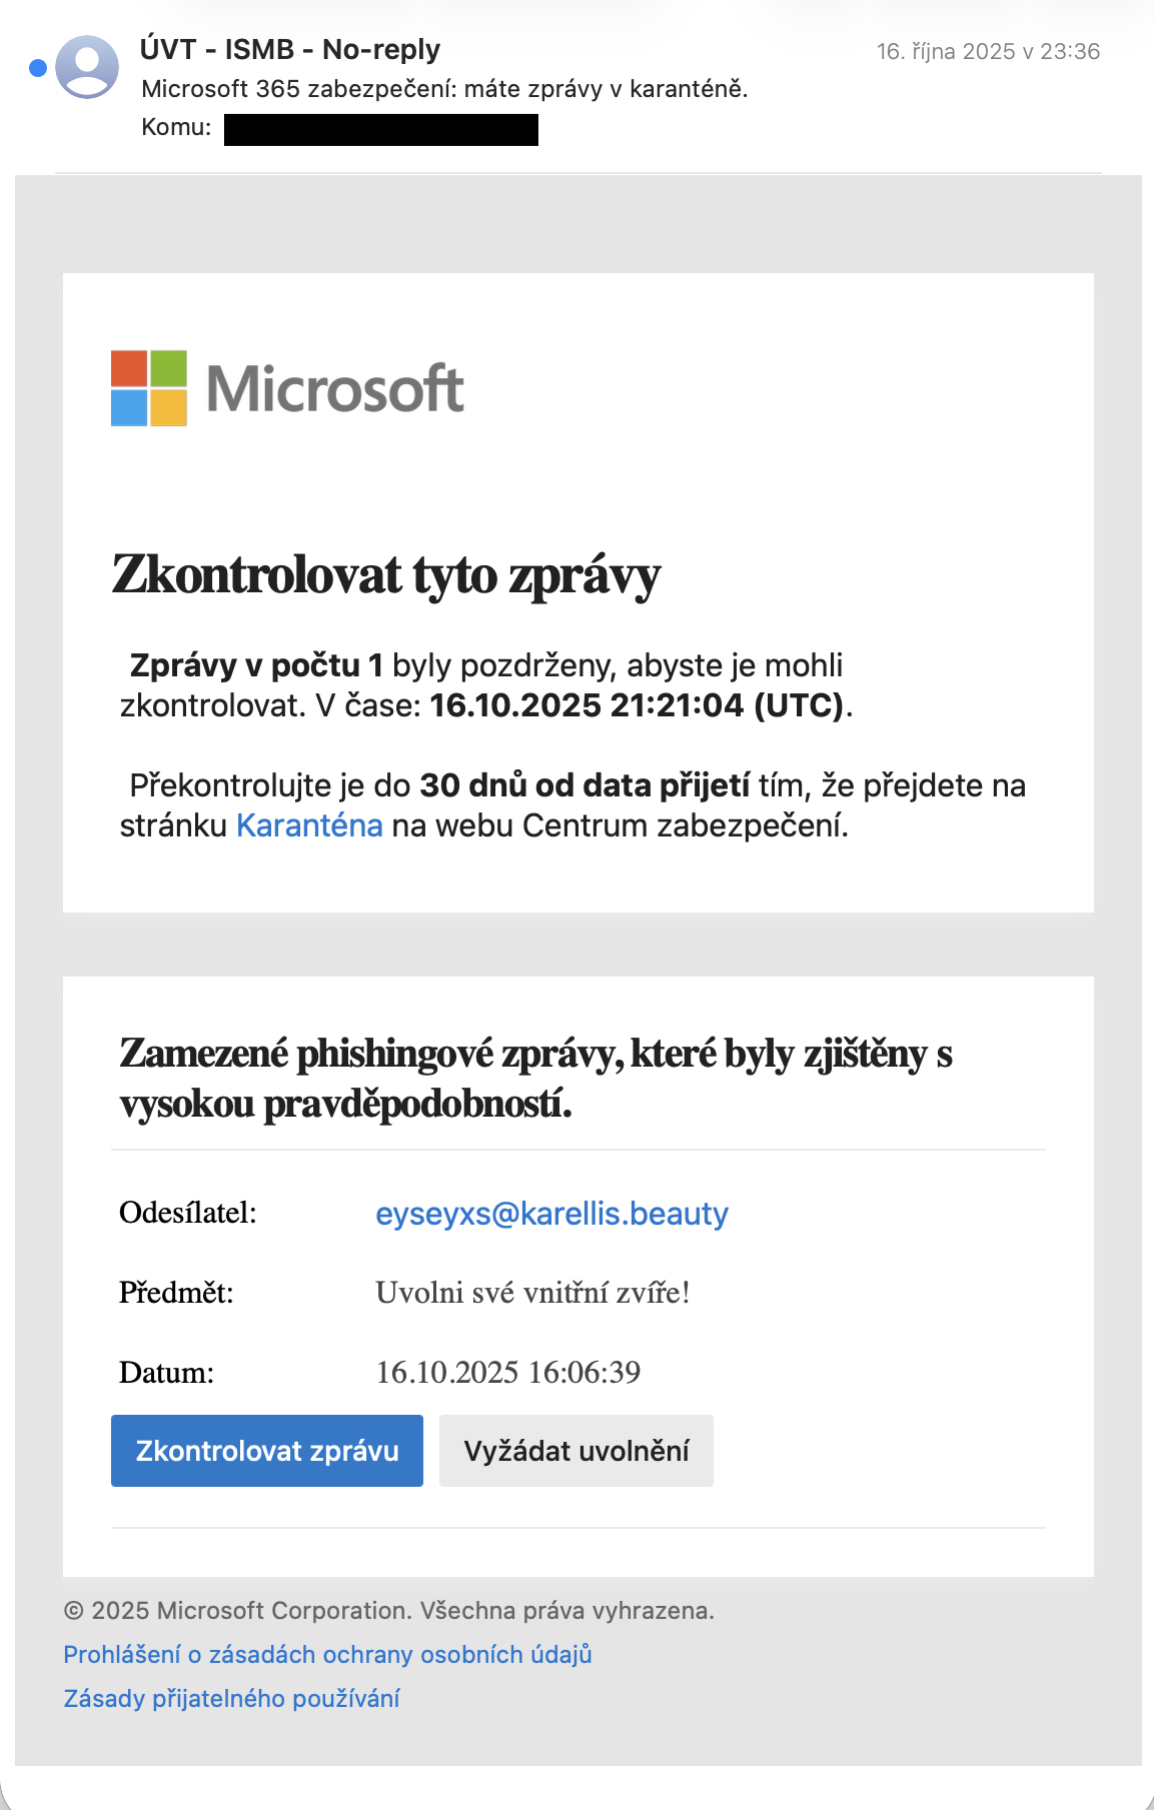
Task: Open the Zásady přijatelného používání link
Action: pyautogui.click(x=231, y=1699)
